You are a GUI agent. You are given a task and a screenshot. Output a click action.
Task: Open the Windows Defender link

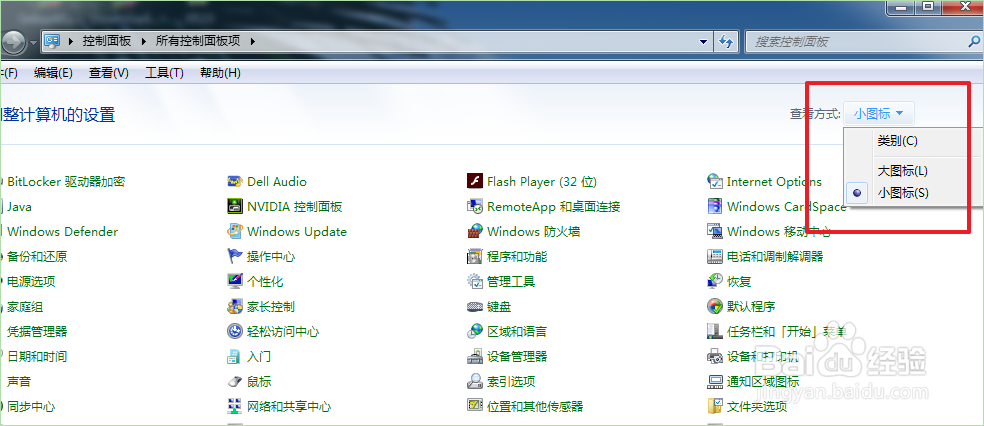click(x=62, y=232)
